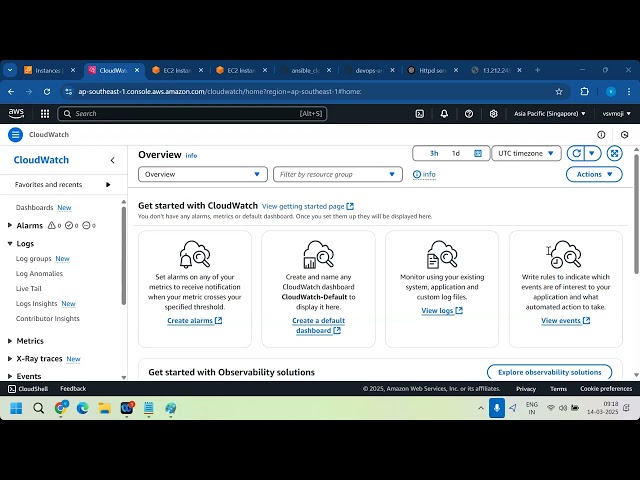The image size is (640, 480).
Task: Open the AWS console settings gear
Action: [x=493, y=114]
